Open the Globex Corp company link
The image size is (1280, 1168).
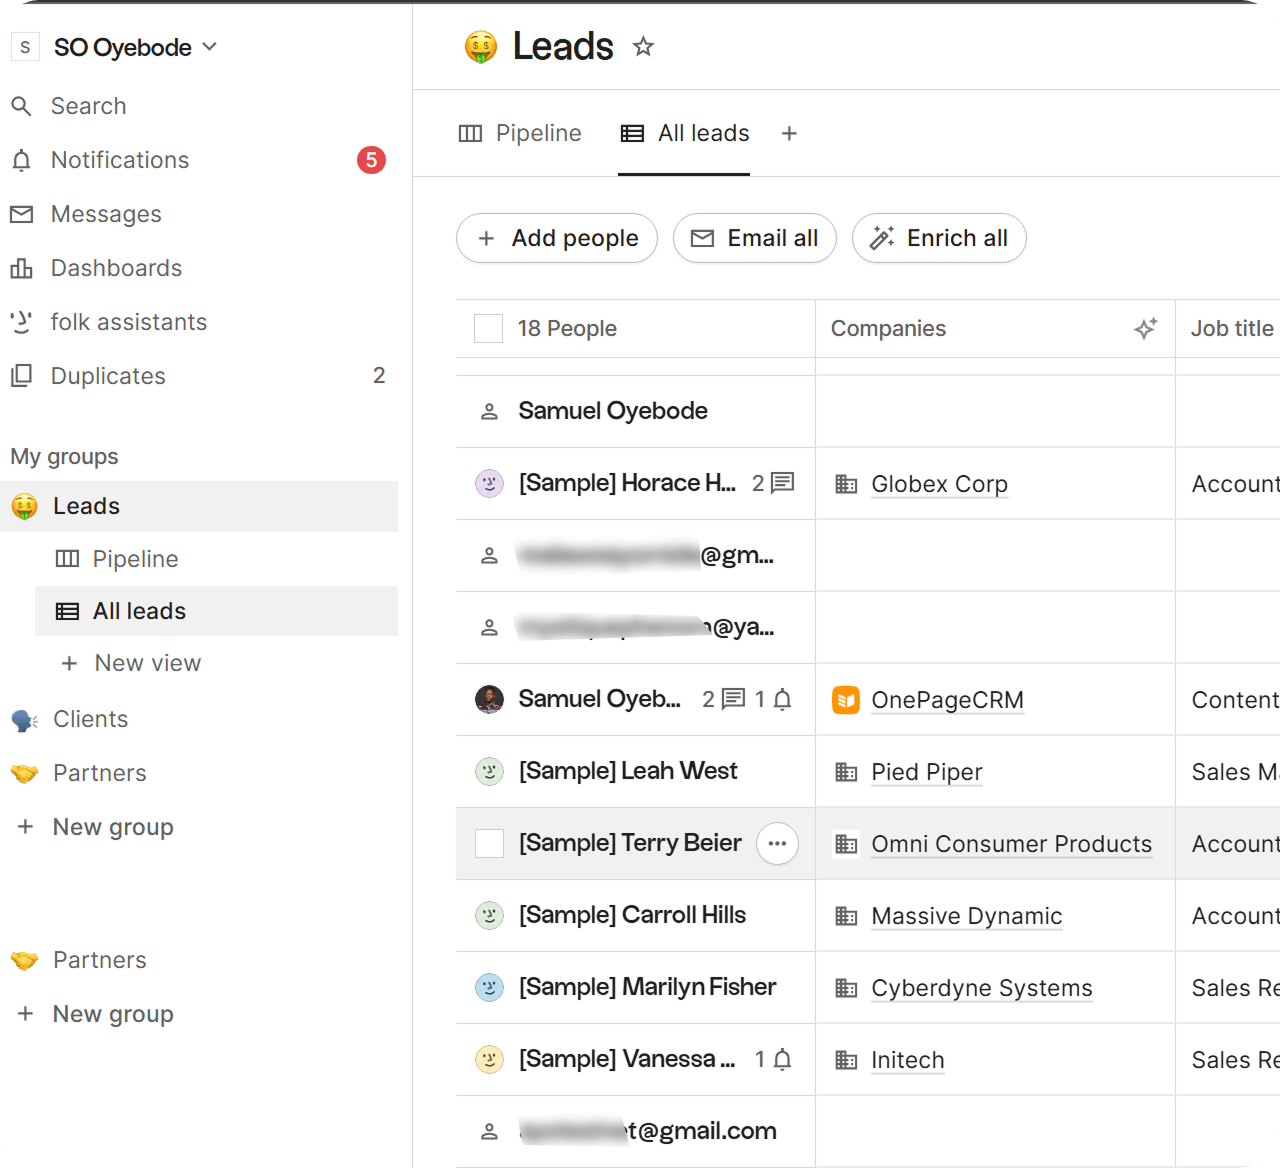pyautogui.click(x=939, y=484)
